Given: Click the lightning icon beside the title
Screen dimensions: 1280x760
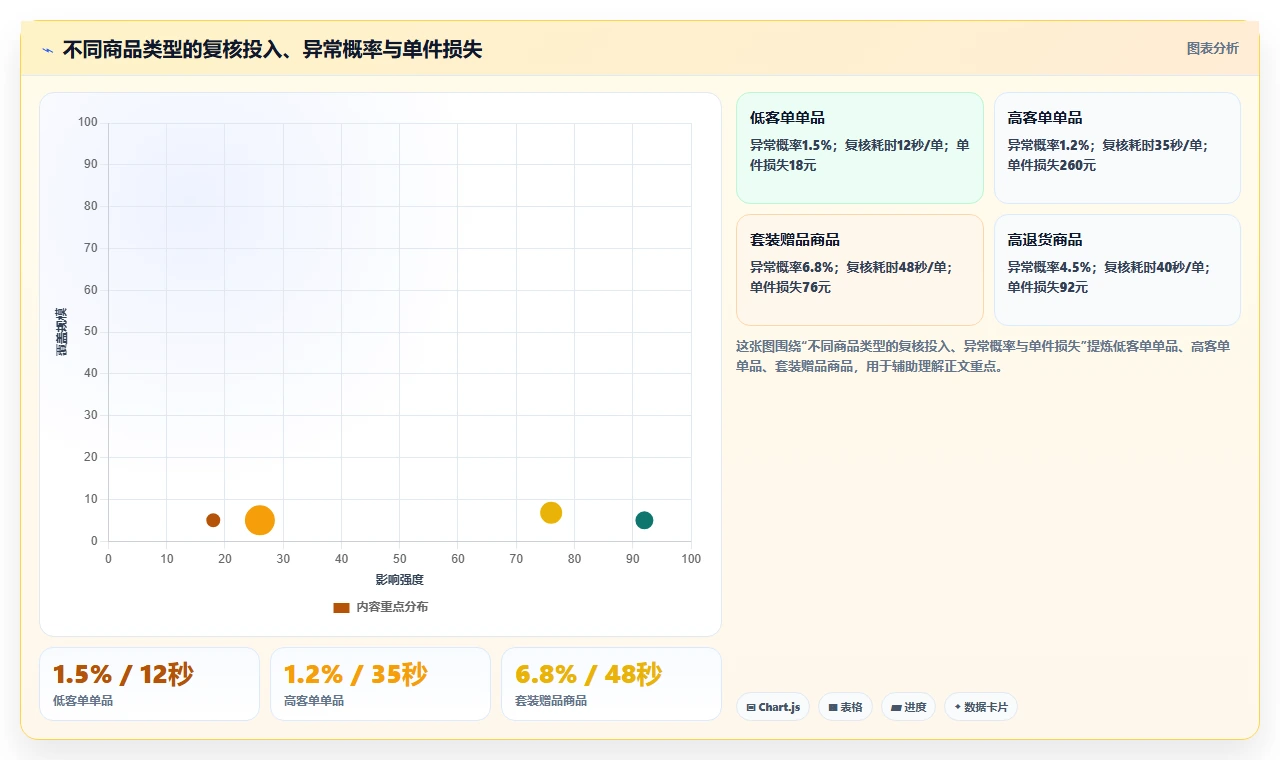Looking at the screenshot, I should click(47, 50).
